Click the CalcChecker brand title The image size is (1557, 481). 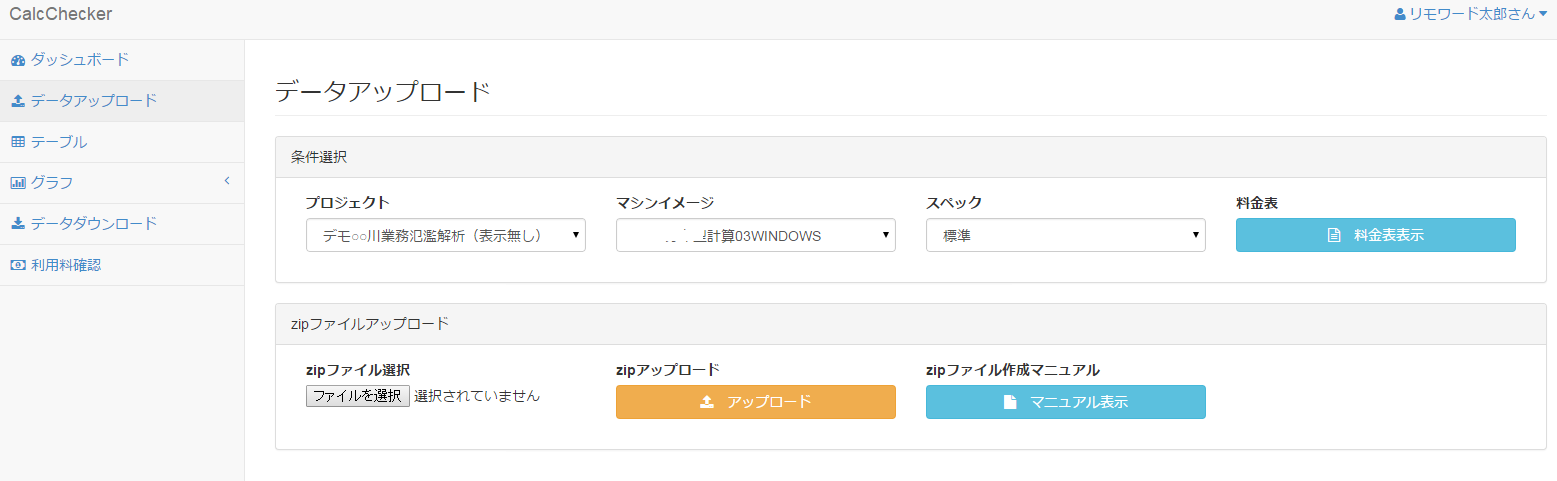tap(60, 14)
